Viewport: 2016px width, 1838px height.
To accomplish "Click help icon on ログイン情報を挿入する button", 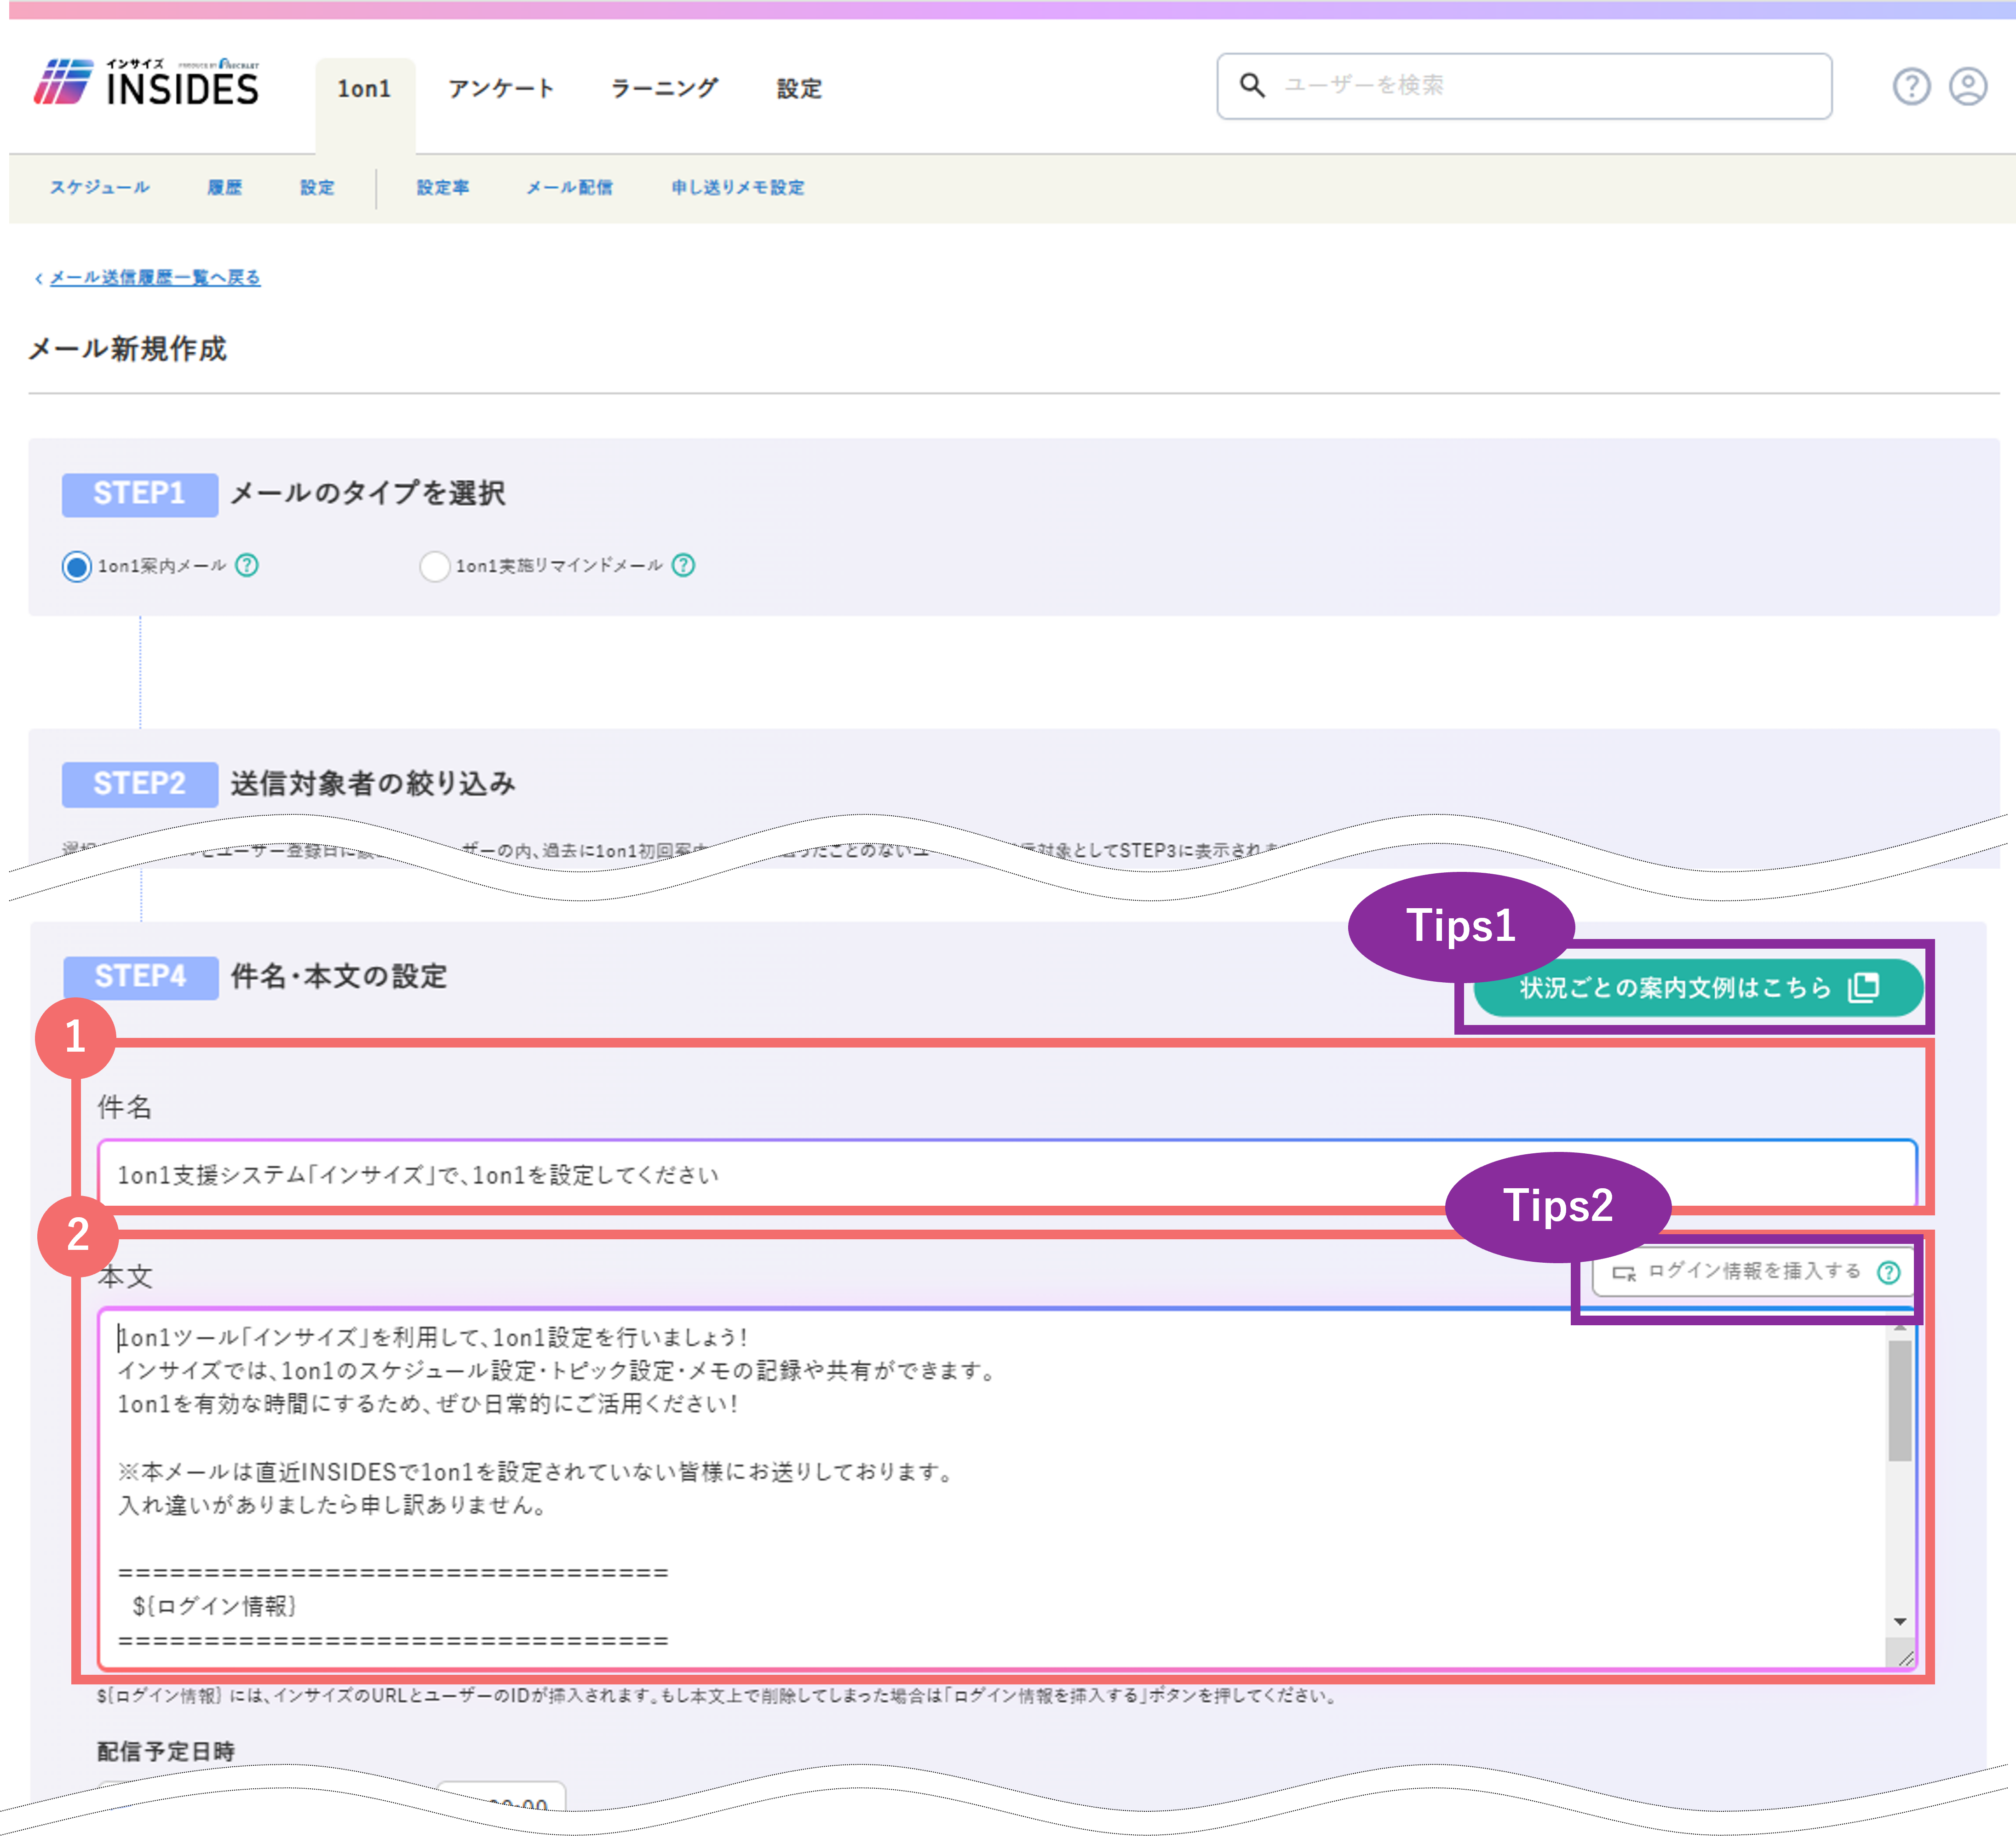I will point(1888,1272).
